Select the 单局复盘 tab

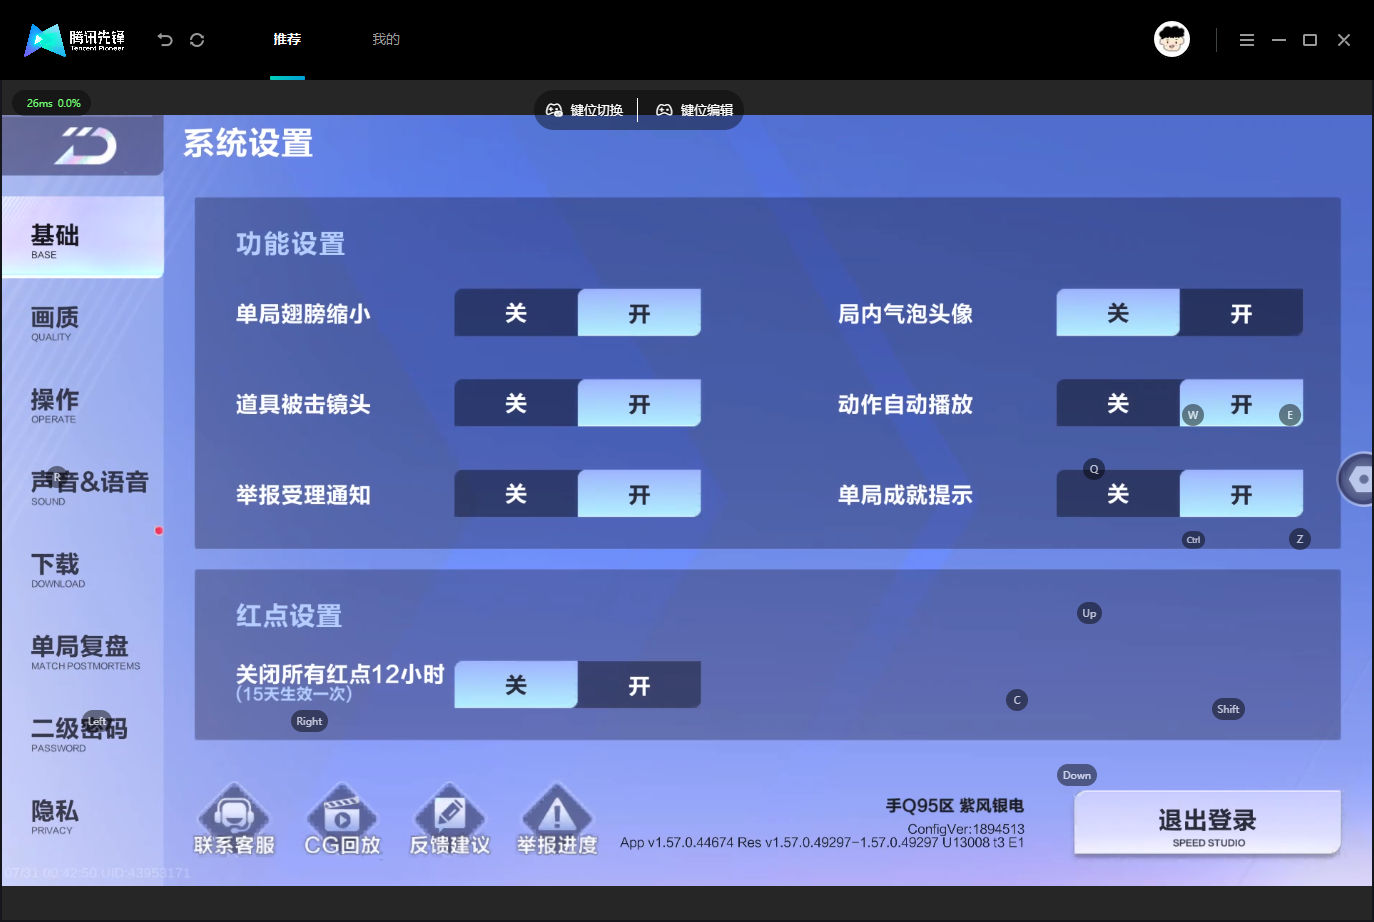point(83,653)
